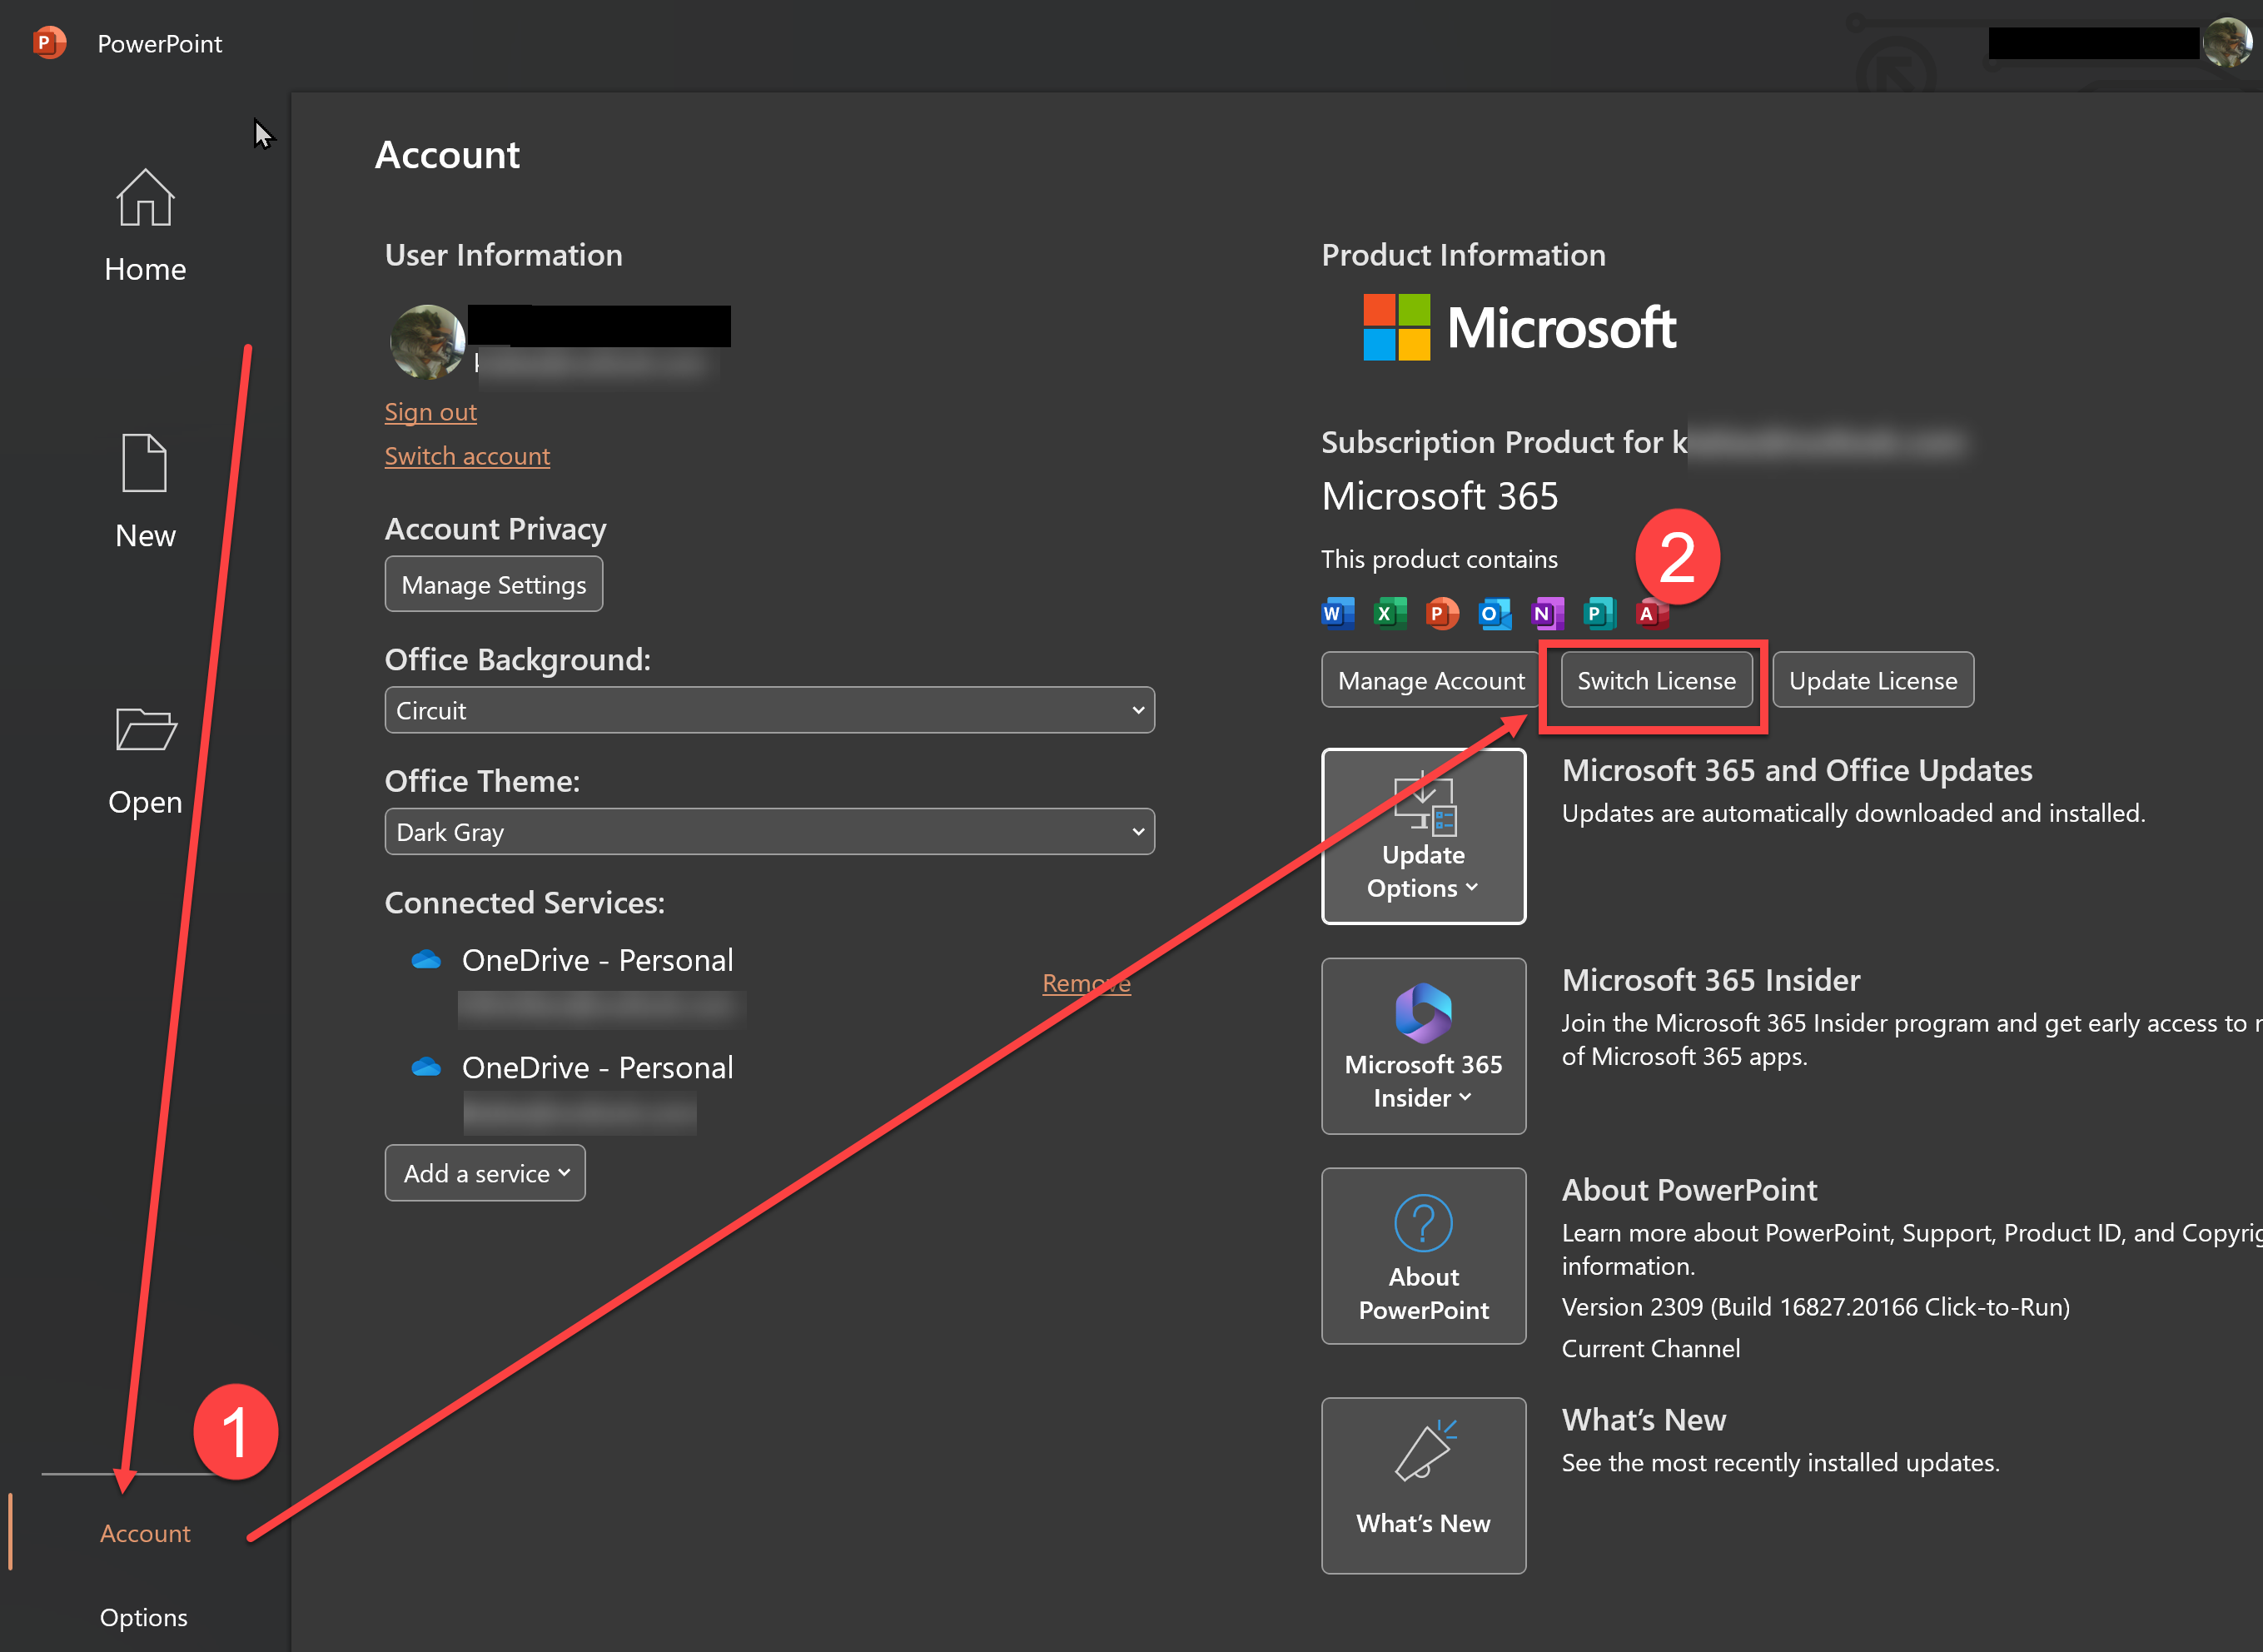This screenshot has width=2263, height=1652.
Task: Click the Excel app icon under product contains
Action: (1390, 613)
